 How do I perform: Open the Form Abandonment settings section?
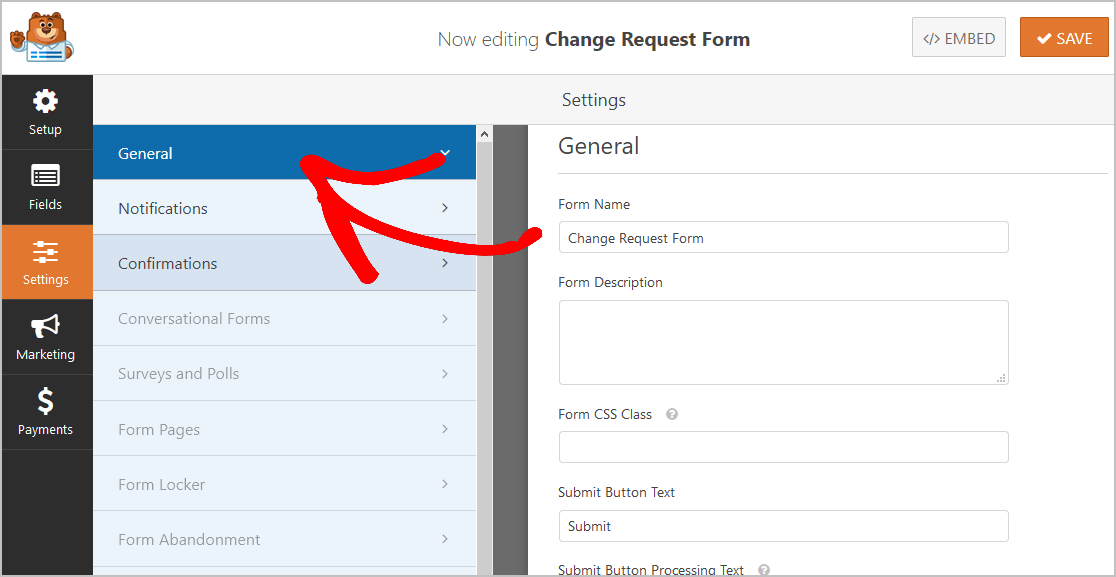point(284,539)
